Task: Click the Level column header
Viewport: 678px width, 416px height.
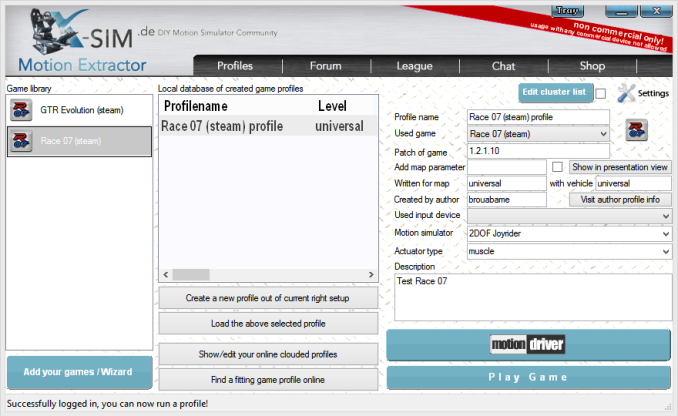Action: tap(344, 106)
